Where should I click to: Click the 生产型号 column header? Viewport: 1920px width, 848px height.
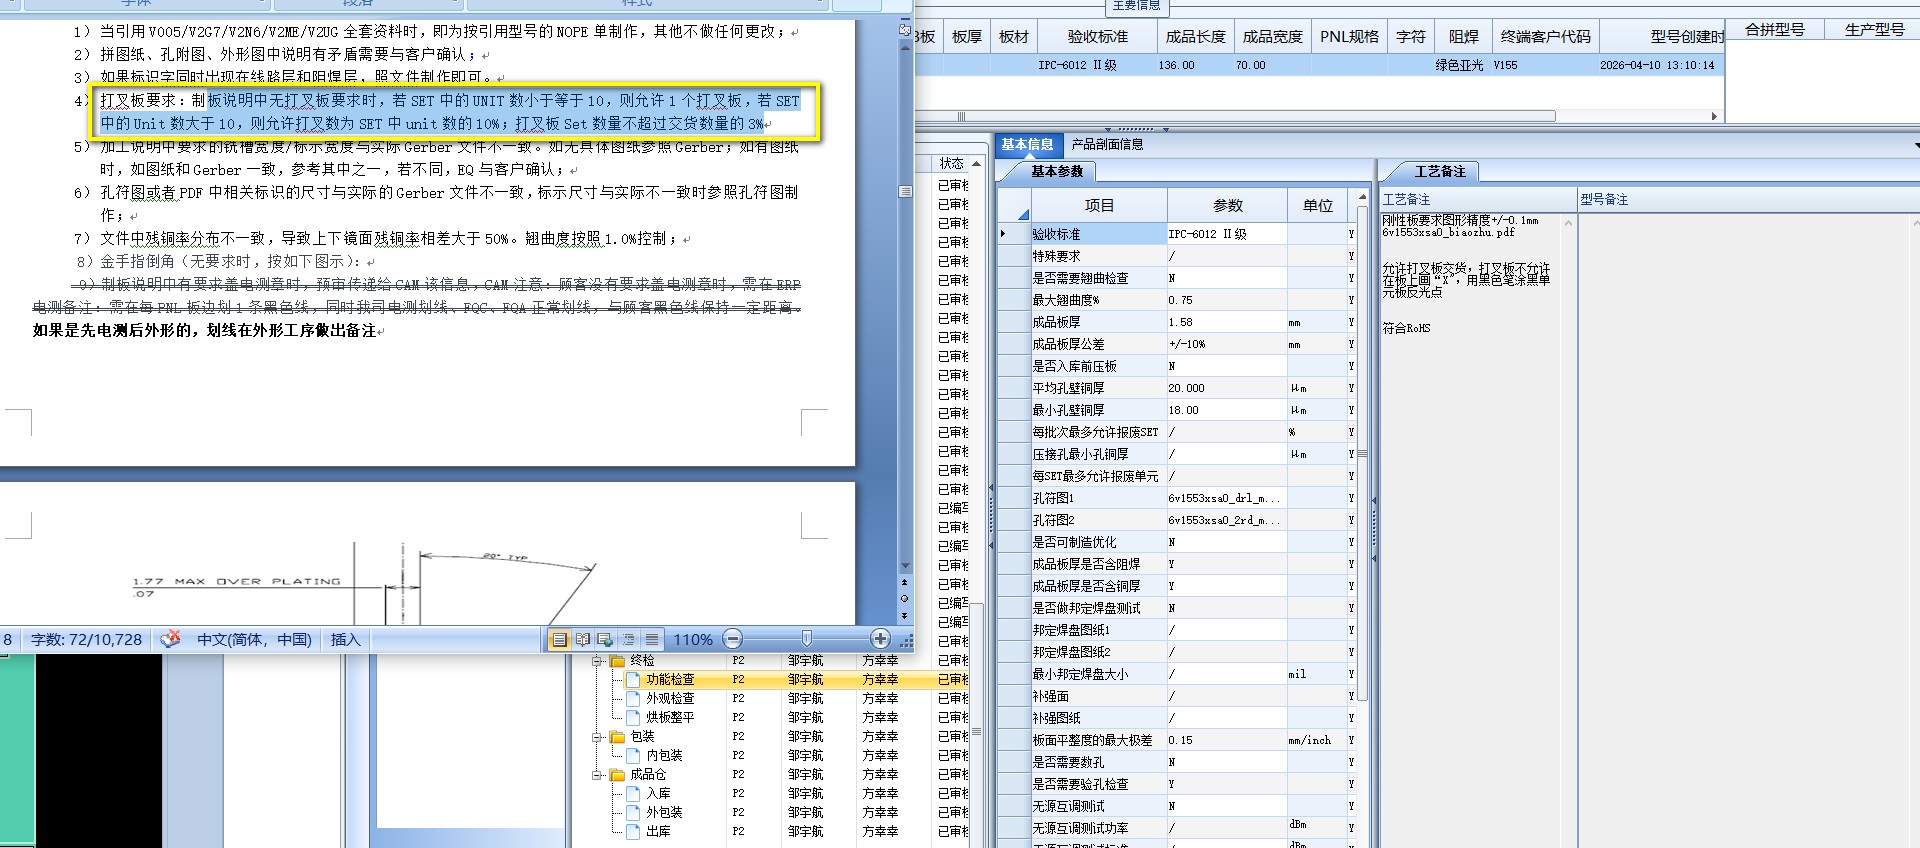[x=1874, y=30]
